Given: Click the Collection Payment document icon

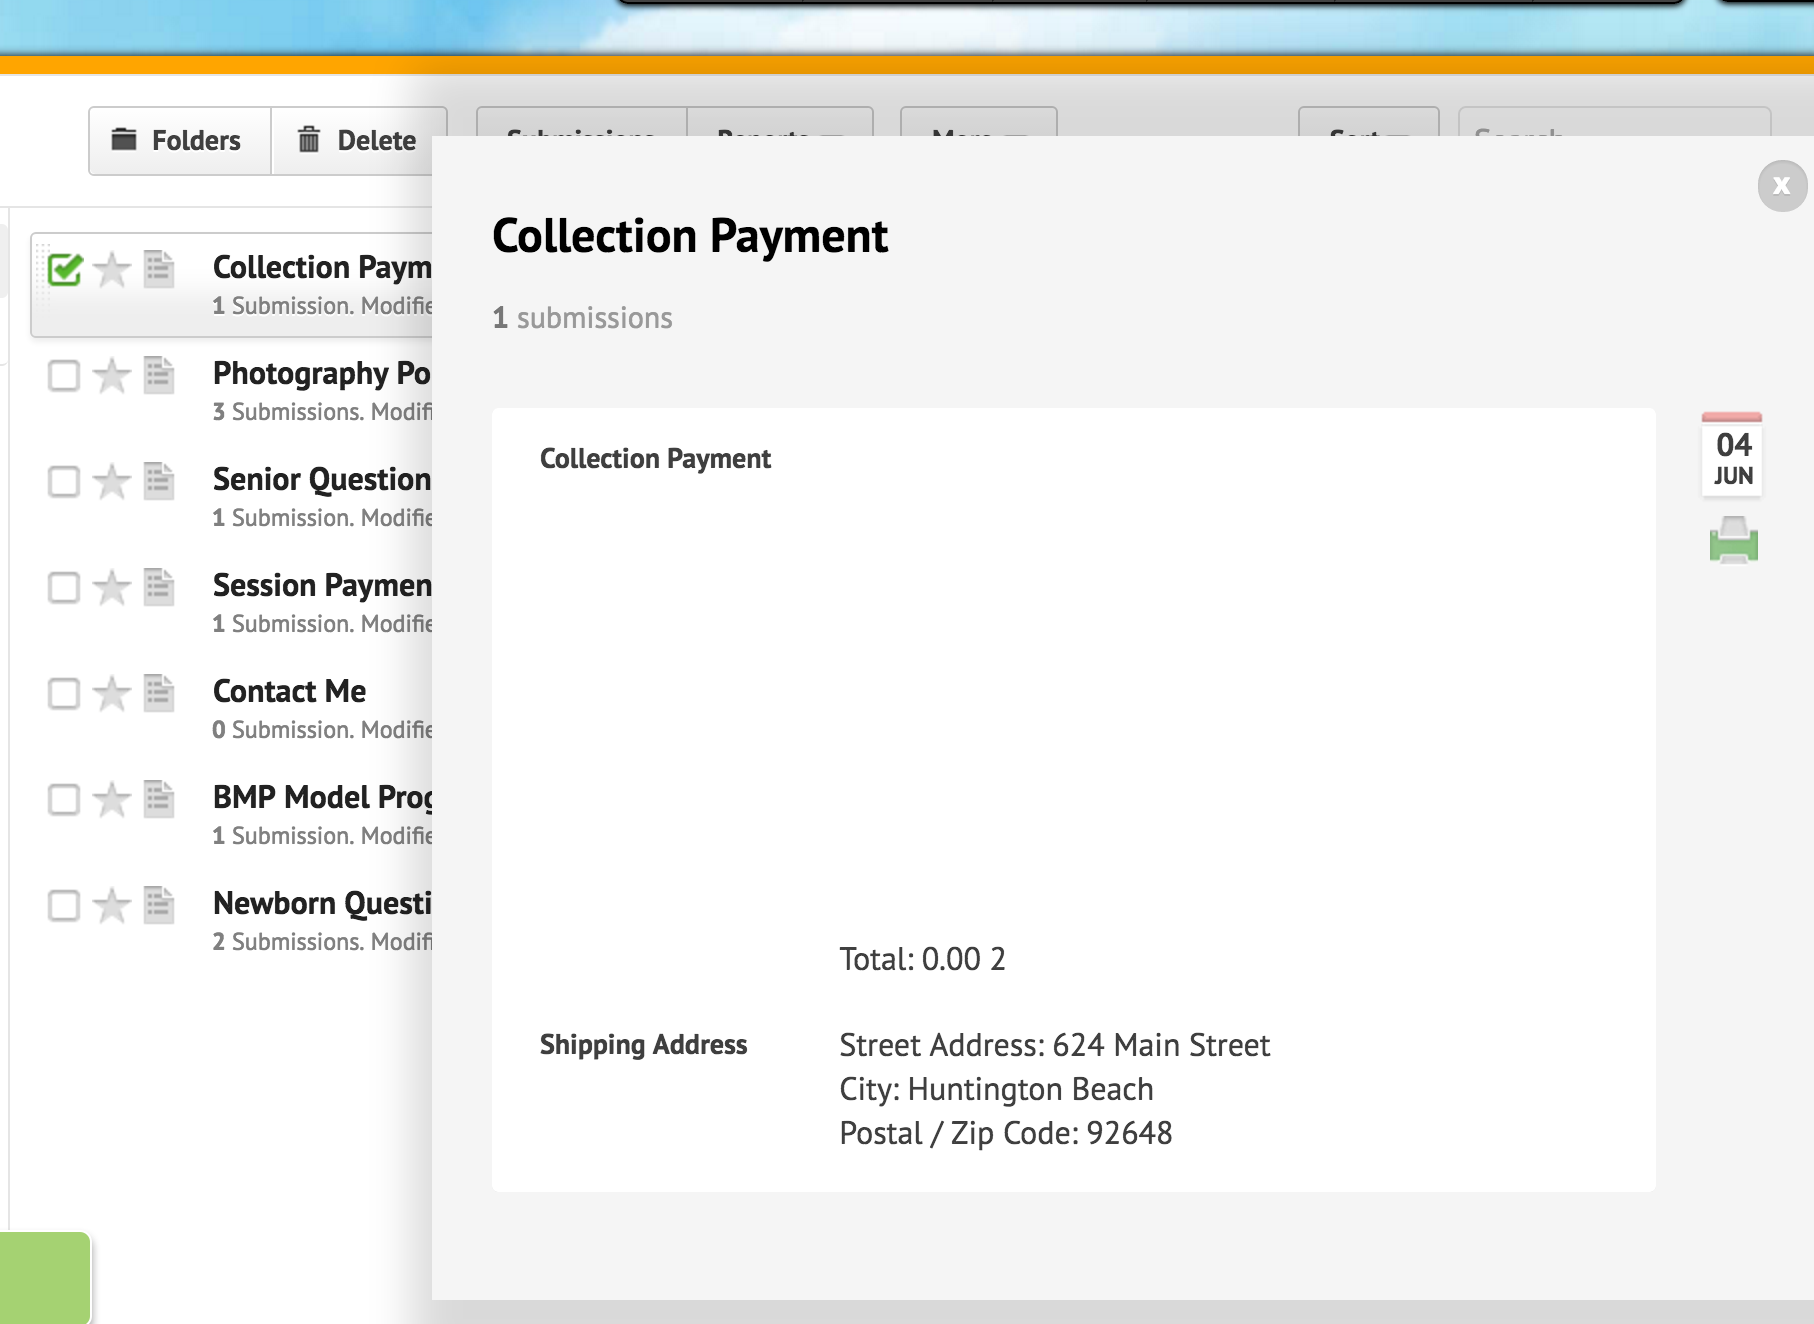Looking at the screenshot, I should pyautogui.click(x=159, y=269).
